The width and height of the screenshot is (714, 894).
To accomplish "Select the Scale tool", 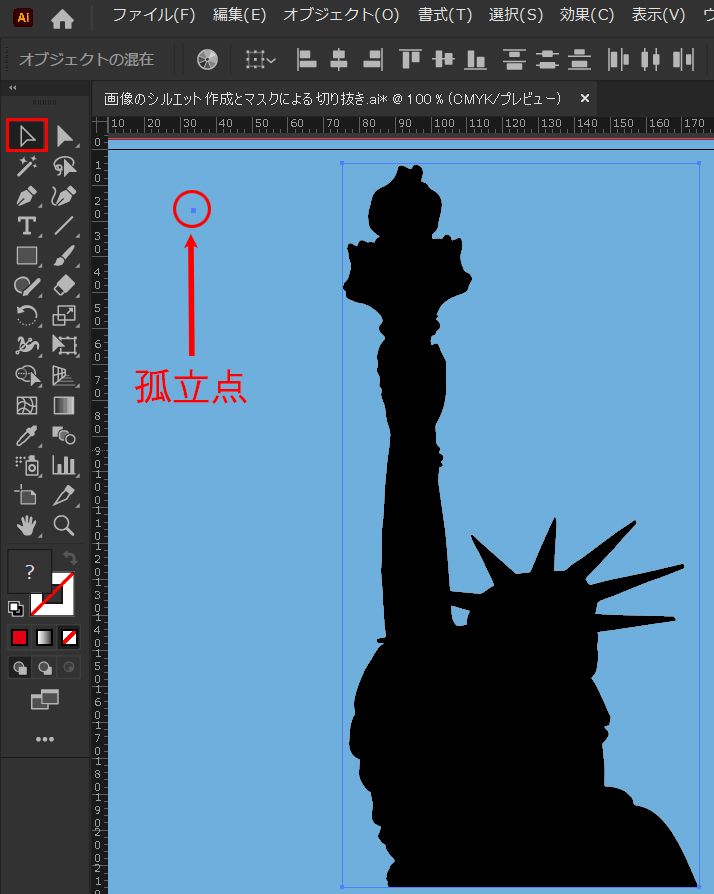I will 64,315.
